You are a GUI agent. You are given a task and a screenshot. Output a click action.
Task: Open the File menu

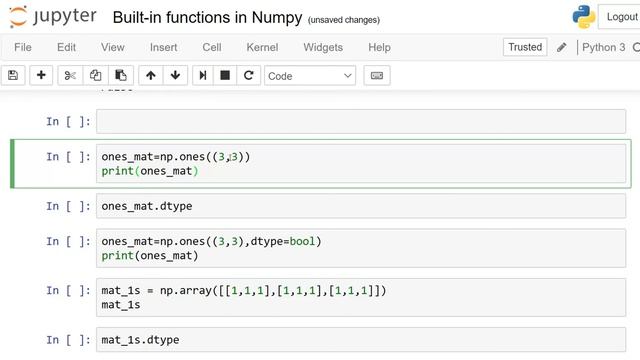(23, 47)
